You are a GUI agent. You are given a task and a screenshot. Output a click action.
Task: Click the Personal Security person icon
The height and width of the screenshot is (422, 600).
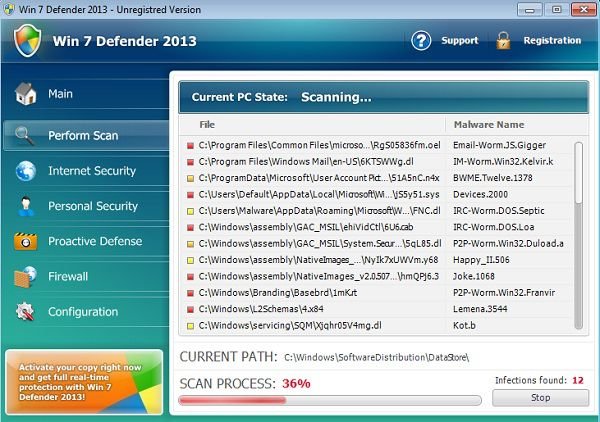click(x=26, y=206)
